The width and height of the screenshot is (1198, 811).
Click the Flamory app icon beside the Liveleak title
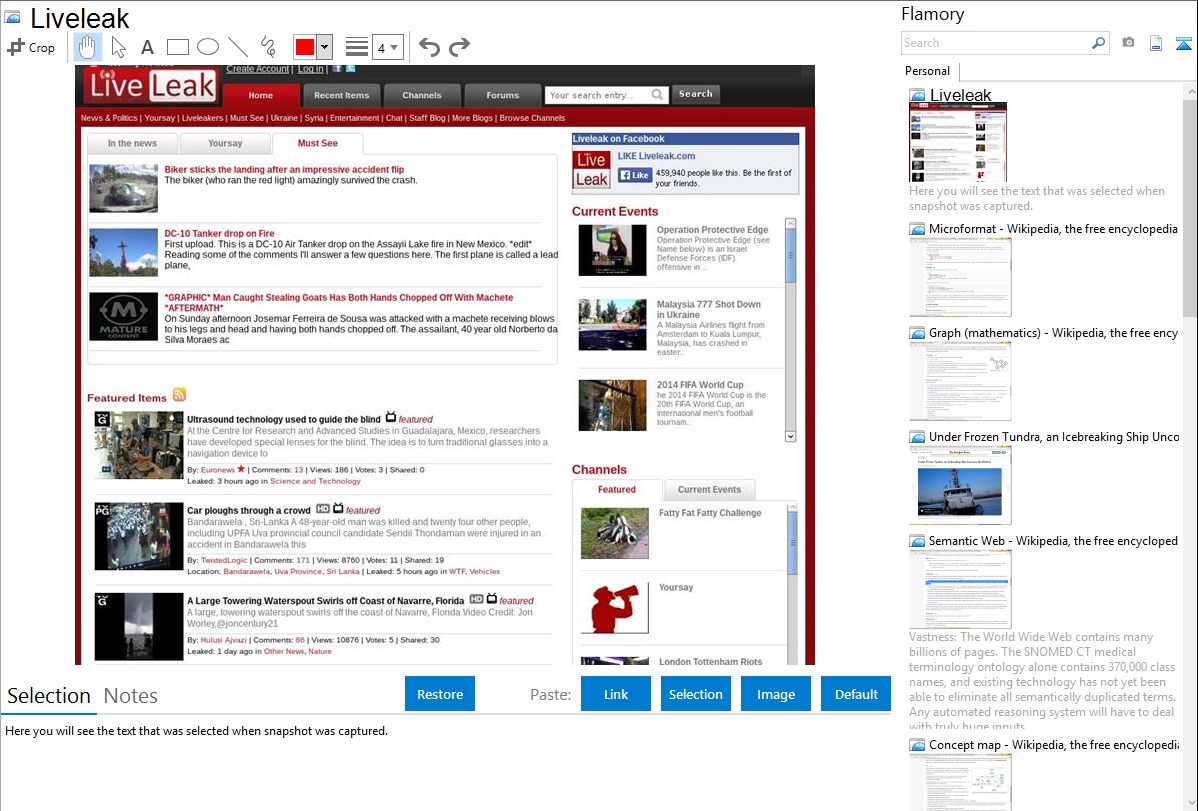(x=12, y=17)
